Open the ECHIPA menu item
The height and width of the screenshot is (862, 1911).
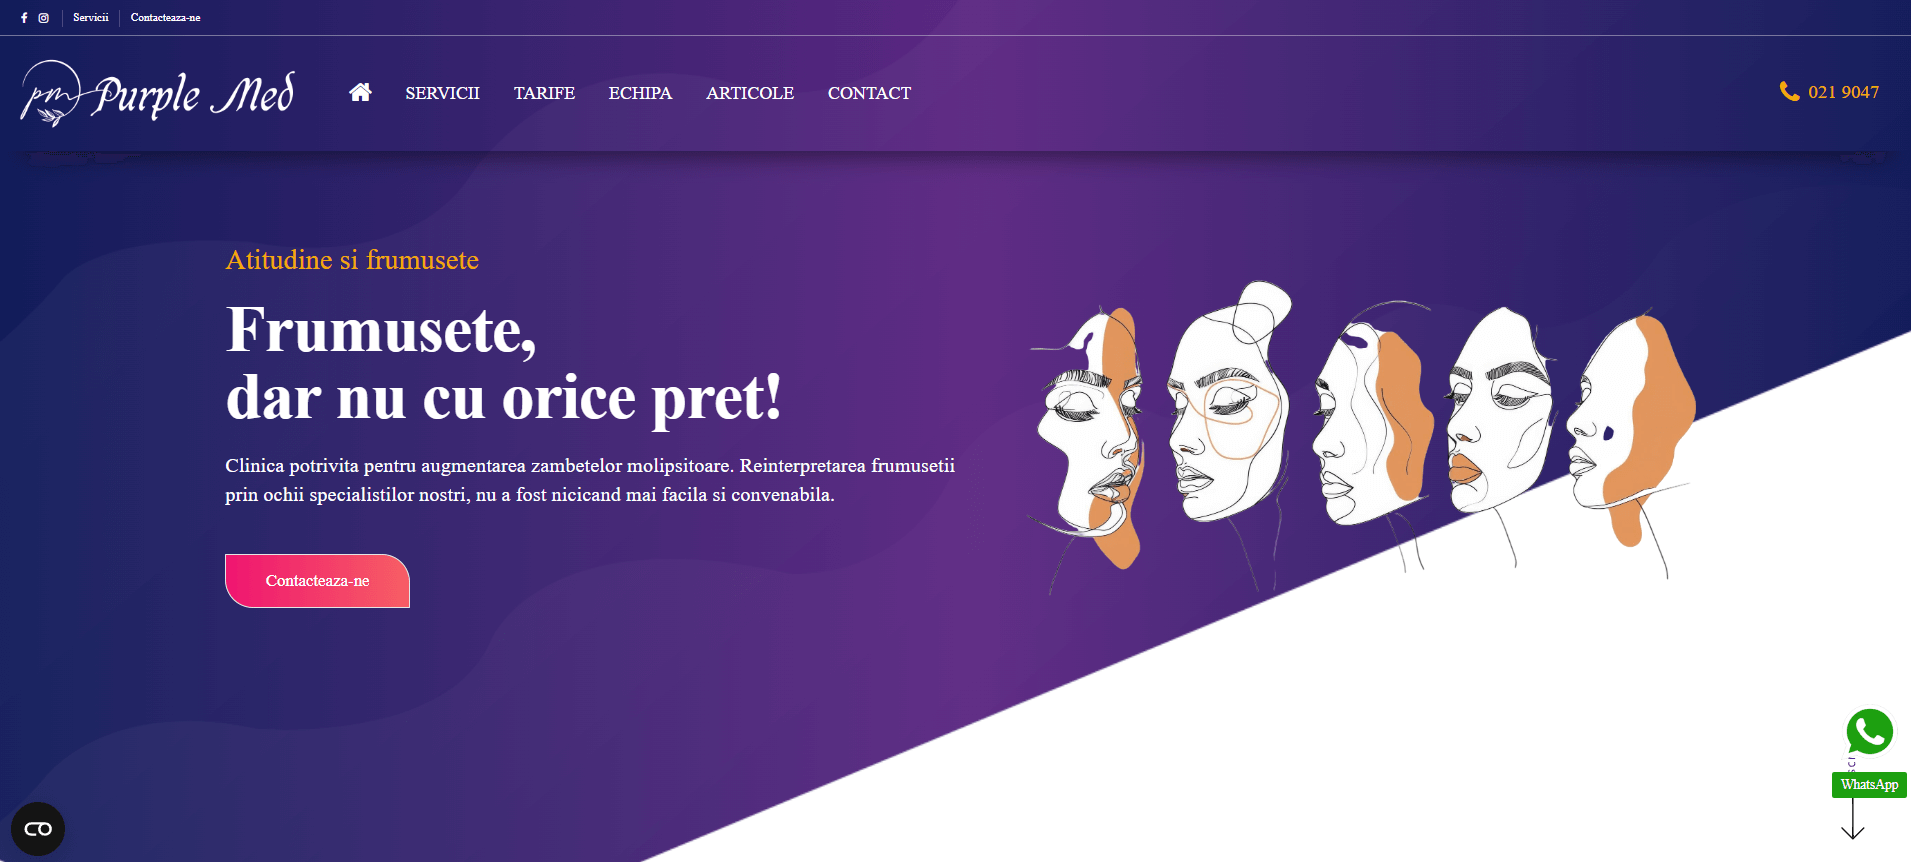[x=640, y=93]
